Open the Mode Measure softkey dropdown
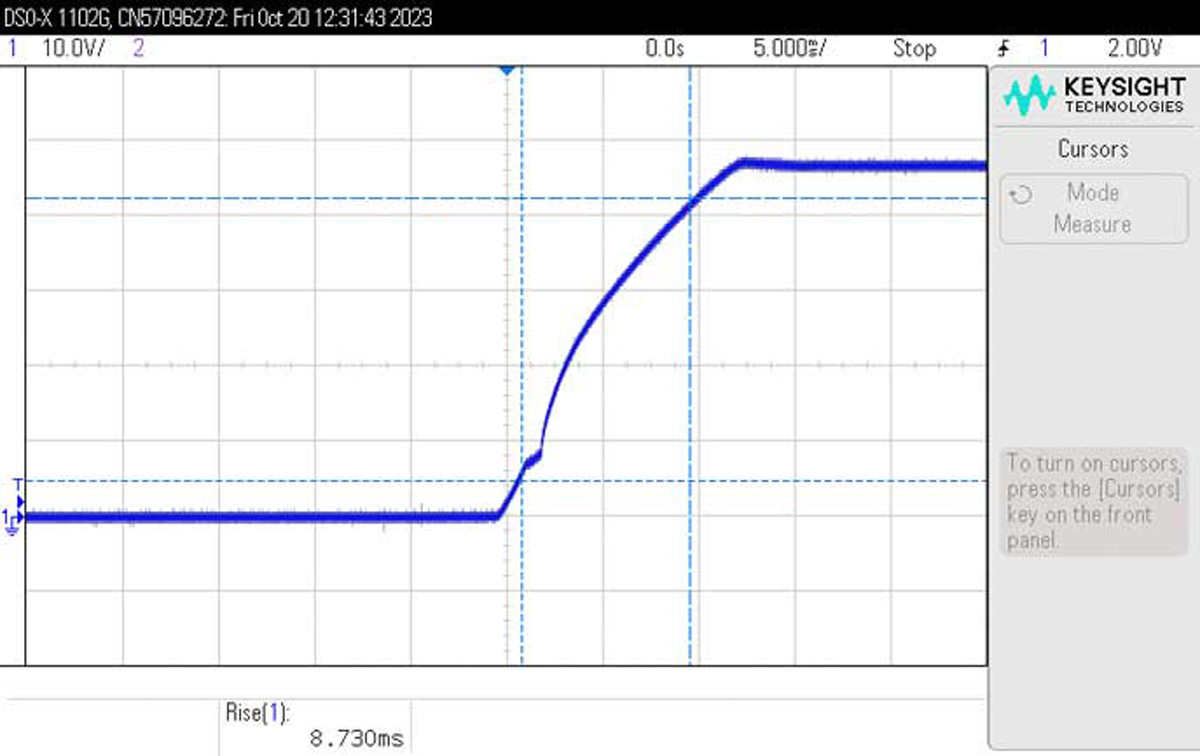 [x=1093, y=208]
